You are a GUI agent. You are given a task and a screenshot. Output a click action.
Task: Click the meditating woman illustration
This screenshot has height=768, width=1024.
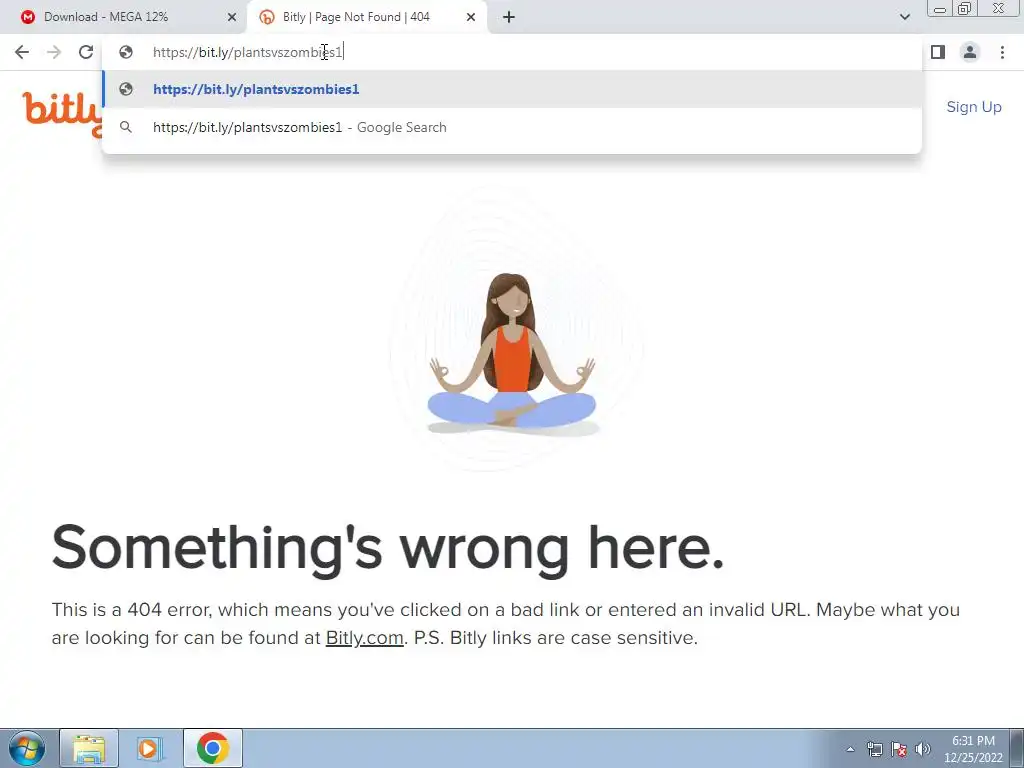(x=513, y=353)
